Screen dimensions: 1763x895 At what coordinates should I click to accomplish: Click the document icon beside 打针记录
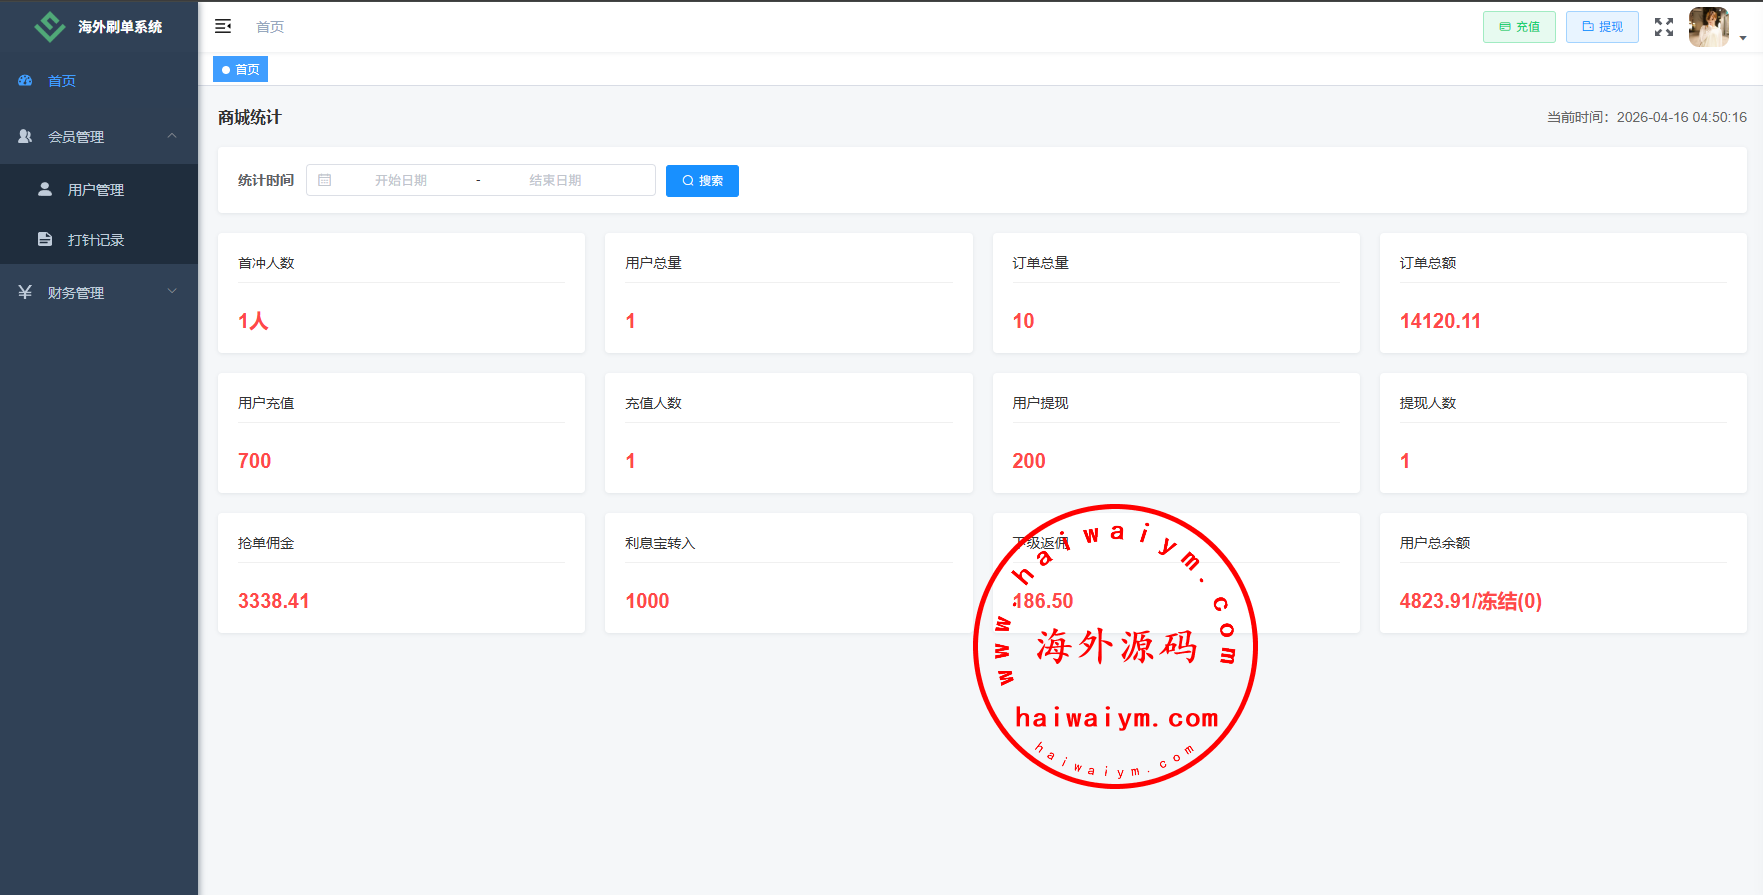tap(45, 239)
